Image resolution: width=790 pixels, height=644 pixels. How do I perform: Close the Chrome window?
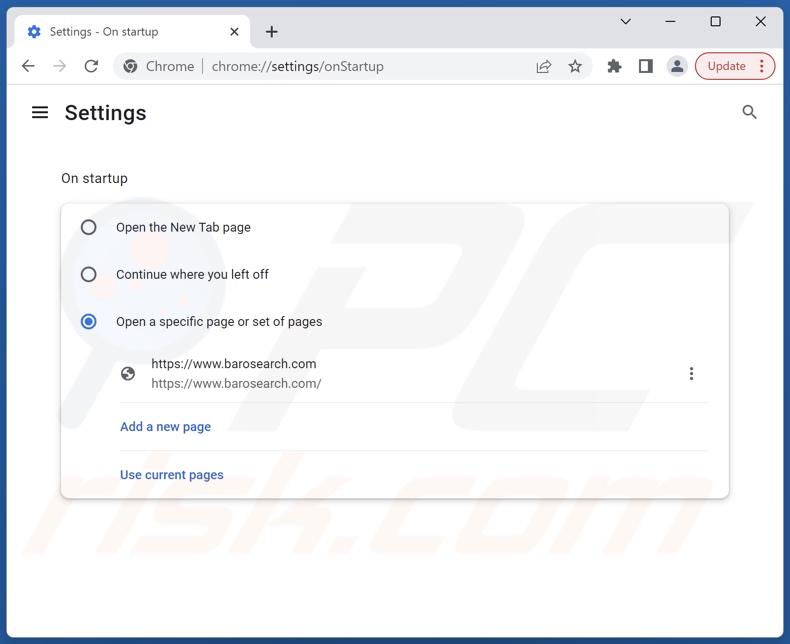point(760,21)
